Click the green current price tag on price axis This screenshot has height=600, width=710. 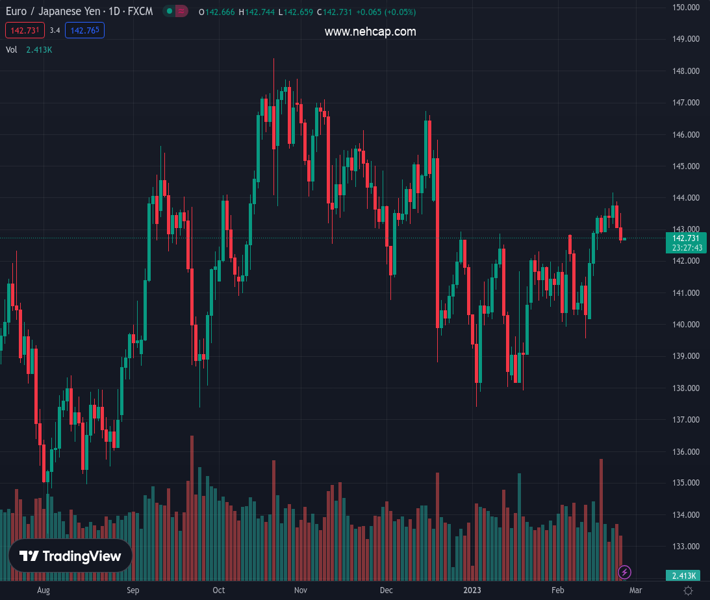point(685,242)
